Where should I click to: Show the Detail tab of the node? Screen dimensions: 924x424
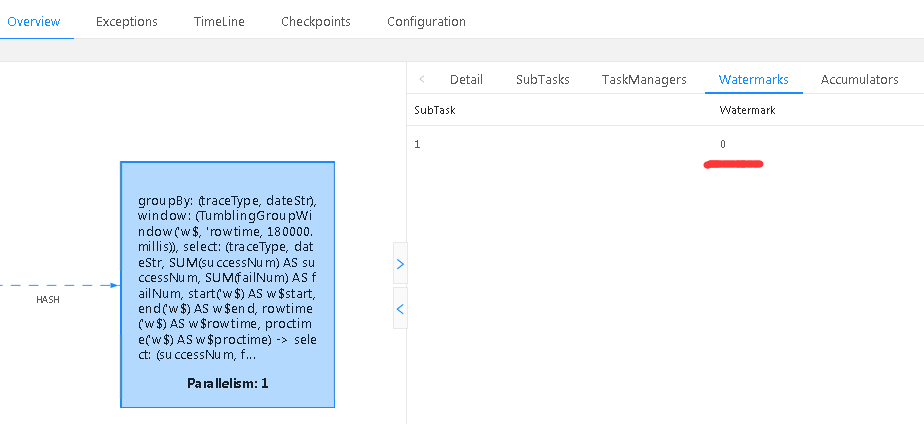click(466, 79)
